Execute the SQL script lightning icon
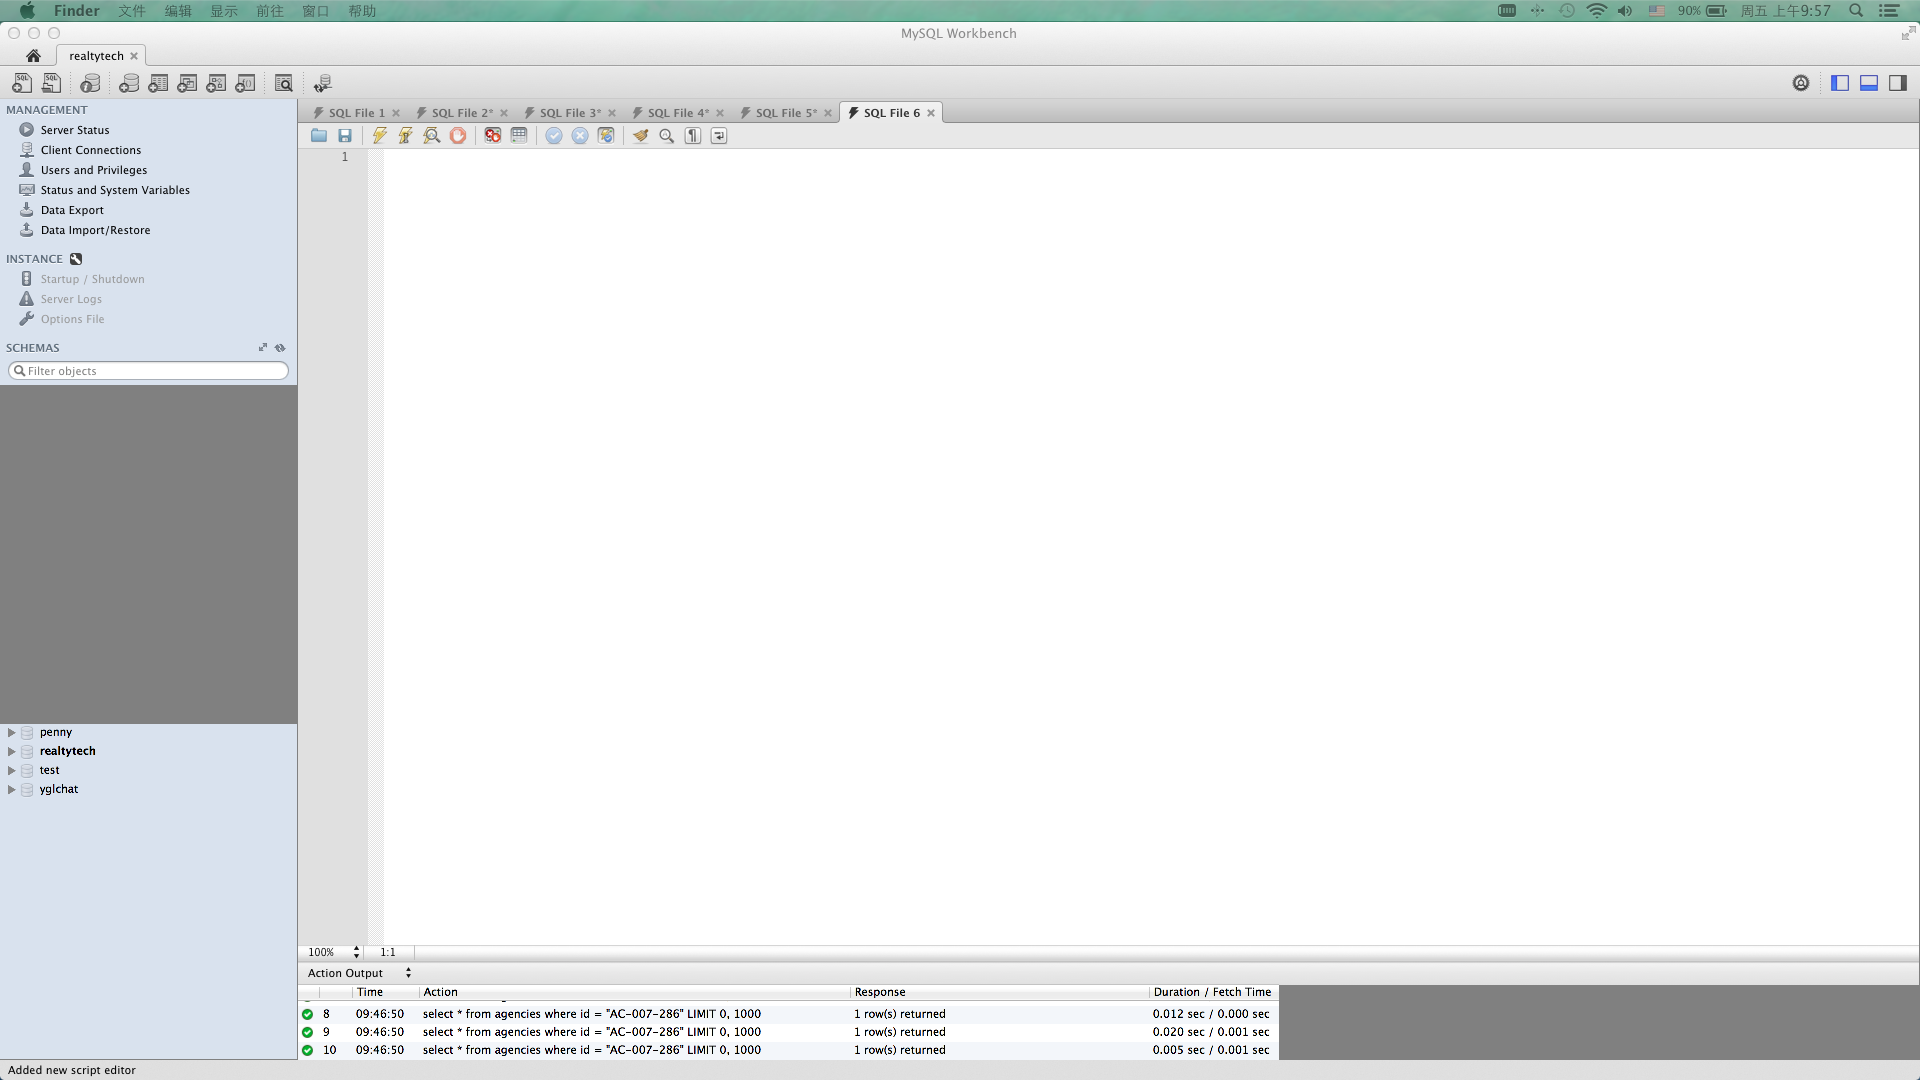Viewport: 1920px width, 1080px height. (380, 136)
